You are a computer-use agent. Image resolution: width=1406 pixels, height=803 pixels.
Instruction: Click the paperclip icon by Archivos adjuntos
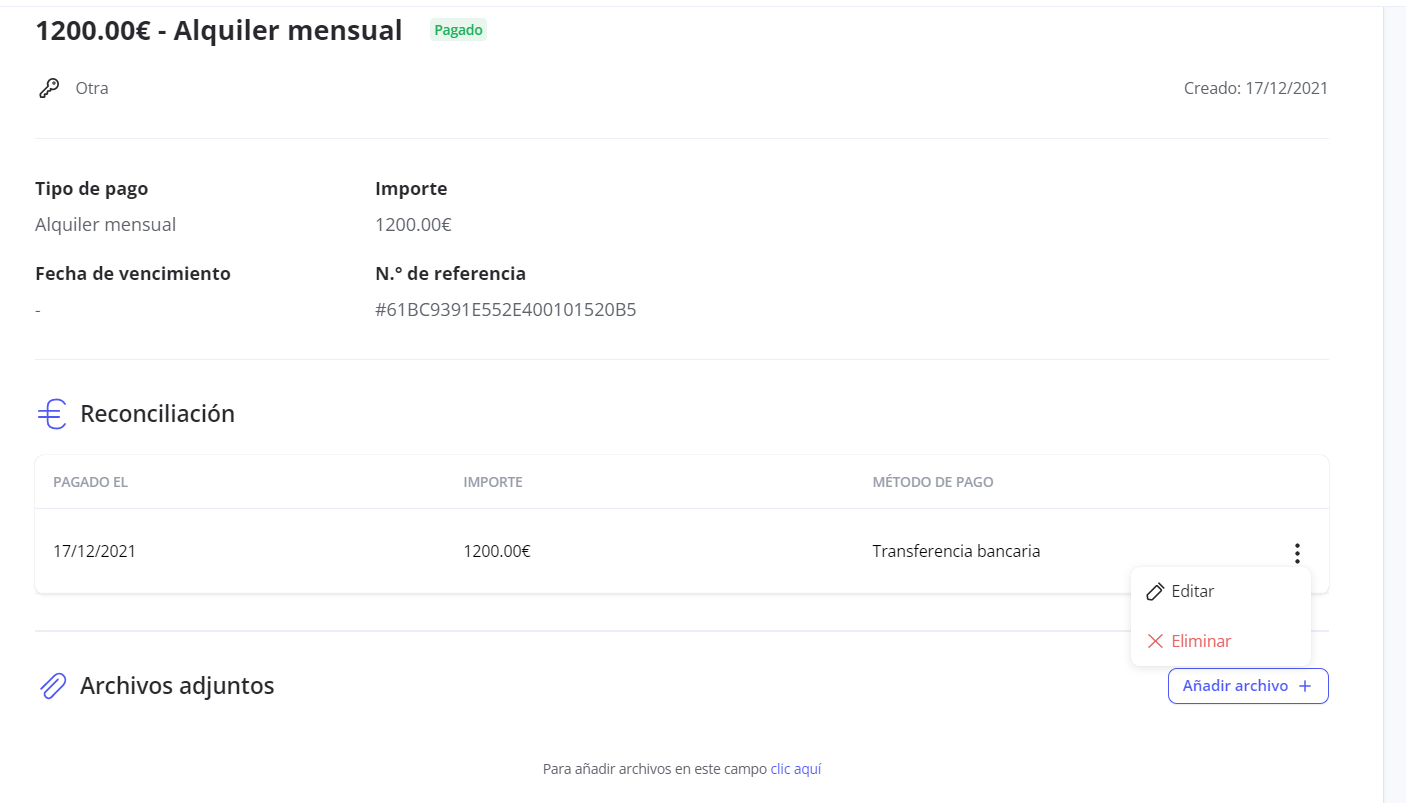pyautogui.click(x=52, y=686)
